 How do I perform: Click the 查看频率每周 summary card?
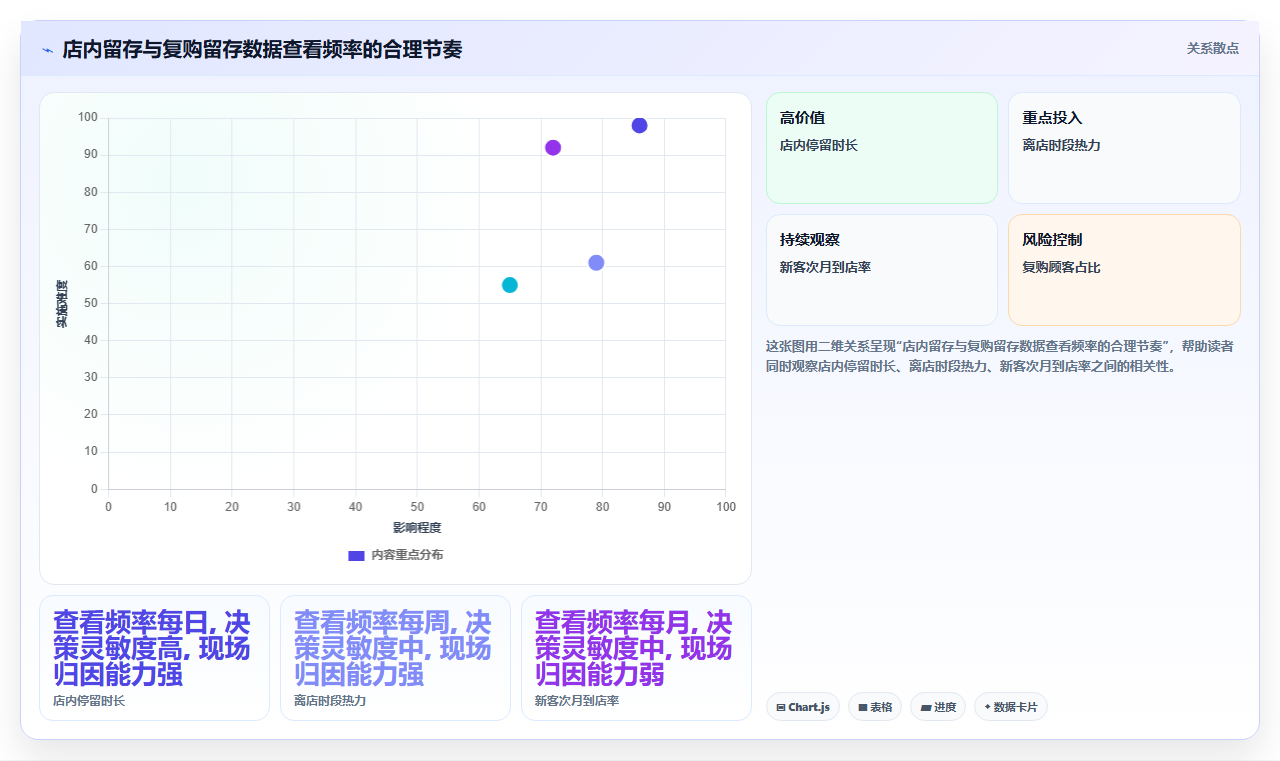pos(395,658)
